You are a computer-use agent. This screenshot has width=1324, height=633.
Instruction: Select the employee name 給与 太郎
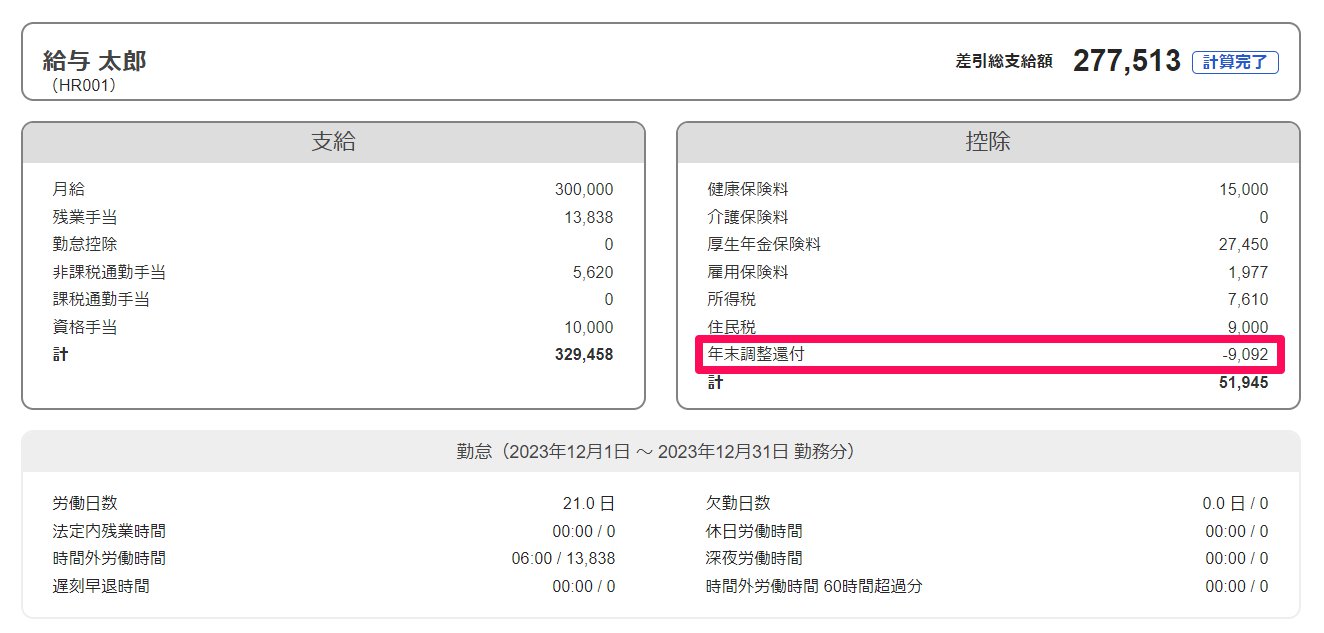[x=94, y=61]
